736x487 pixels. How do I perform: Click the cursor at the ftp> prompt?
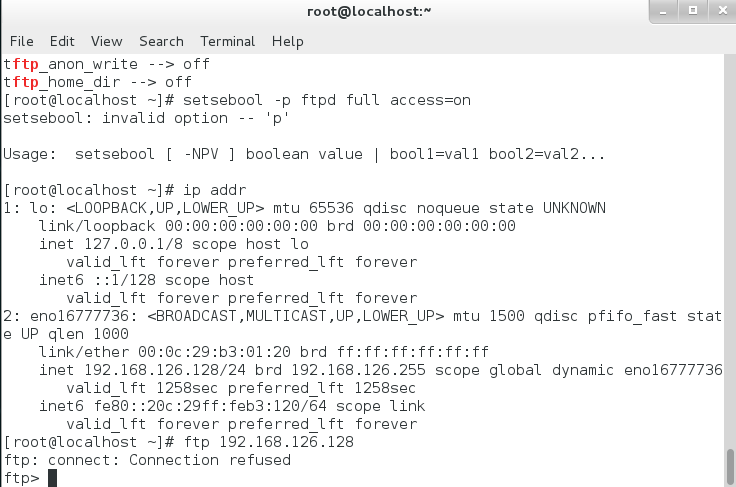click(53, 478)
